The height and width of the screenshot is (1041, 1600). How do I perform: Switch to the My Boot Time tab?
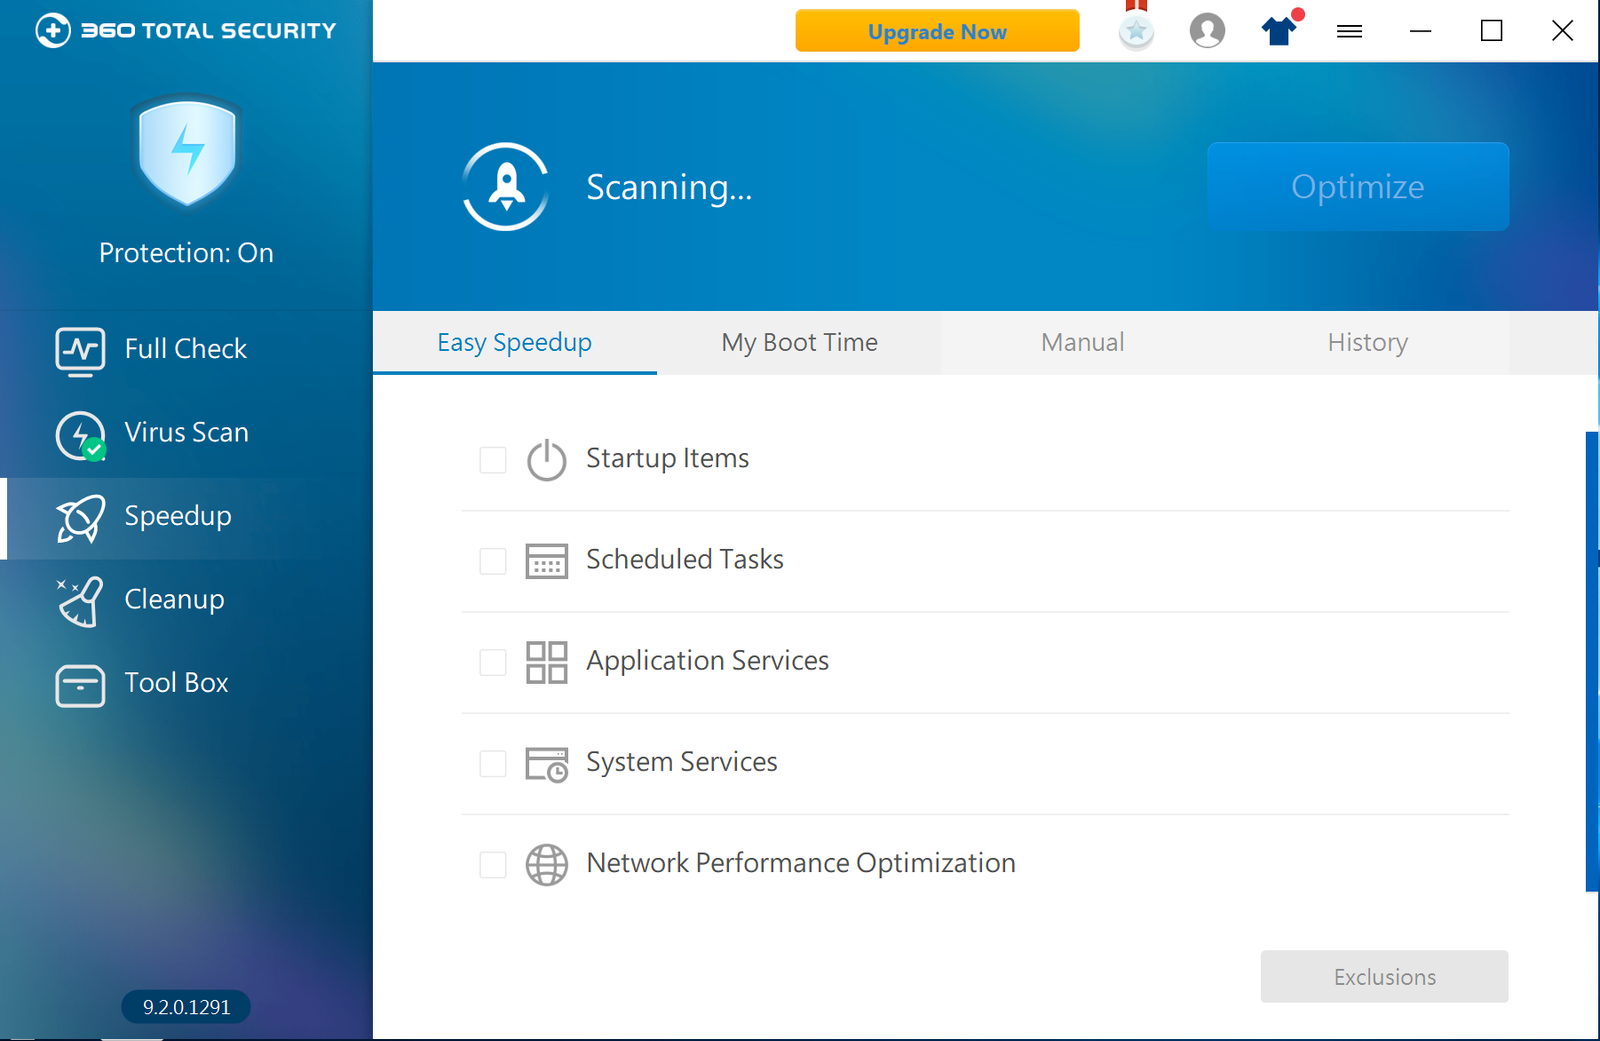pos(799,342)
